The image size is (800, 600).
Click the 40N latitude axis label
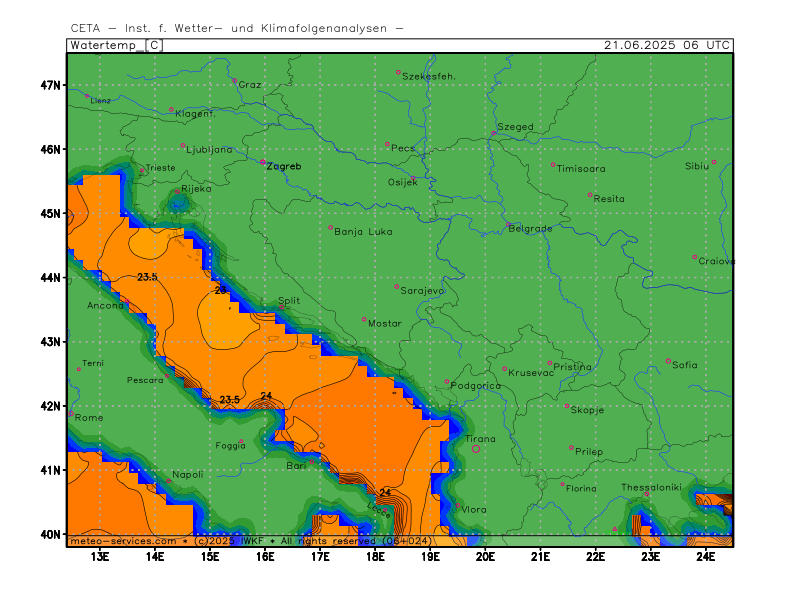51,534
